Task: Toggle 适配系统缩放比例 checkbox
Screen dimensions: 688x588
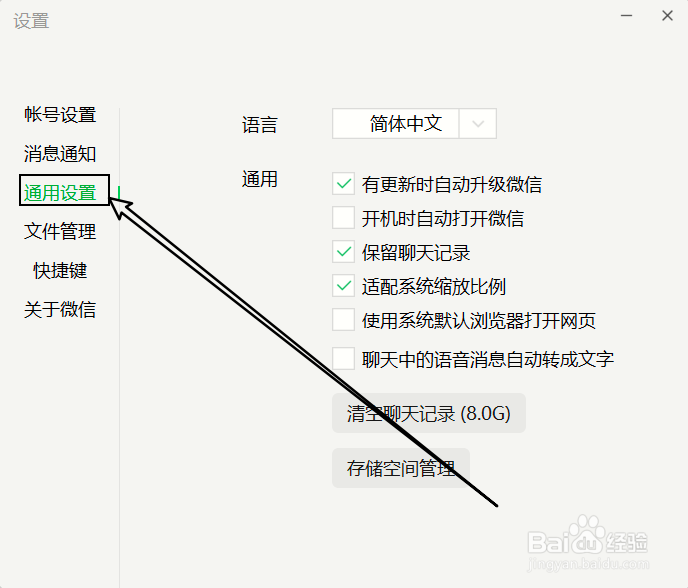Action: [344, 286]
